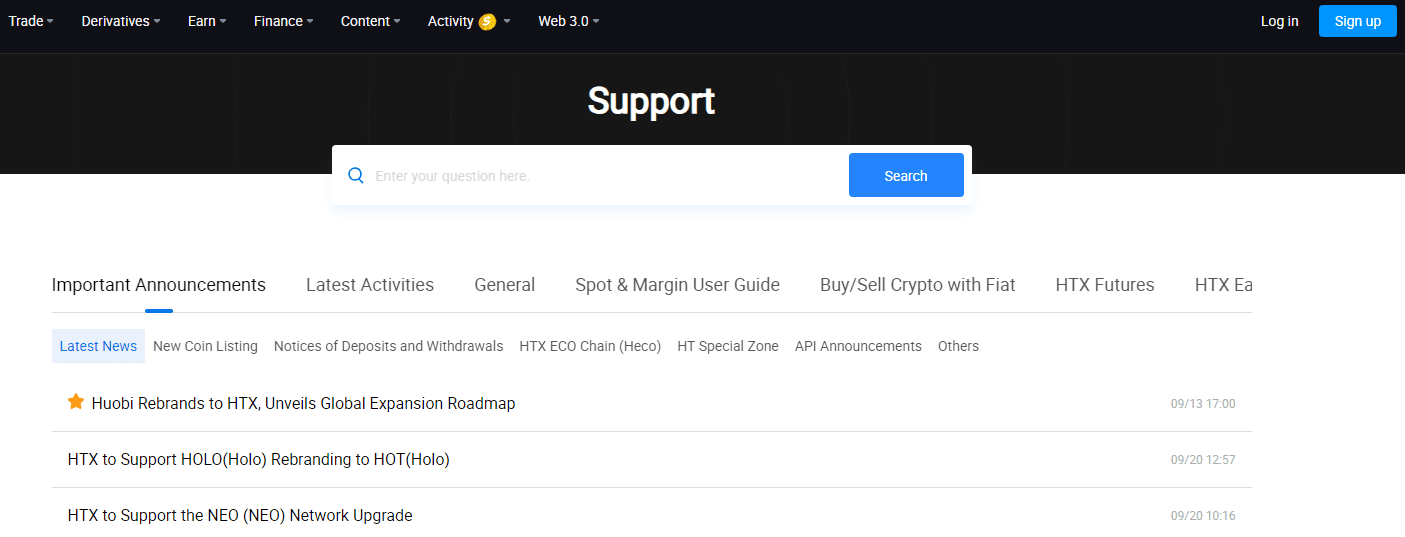Select the New Coin Listing filter
This screenshot has width=1405, height=537.
[x=205, y=346]
